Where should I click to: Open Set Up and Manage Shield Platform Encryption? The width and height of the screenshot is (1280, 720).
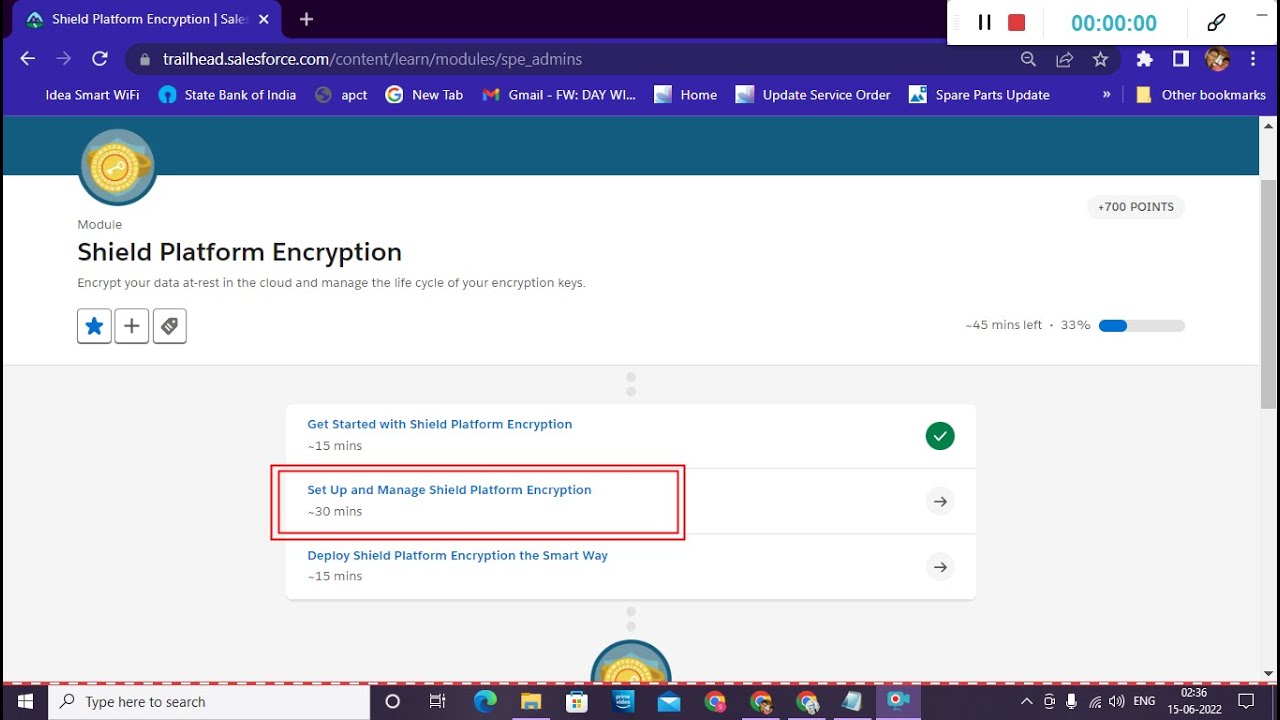pyautogui.click(x=449, y=490)
